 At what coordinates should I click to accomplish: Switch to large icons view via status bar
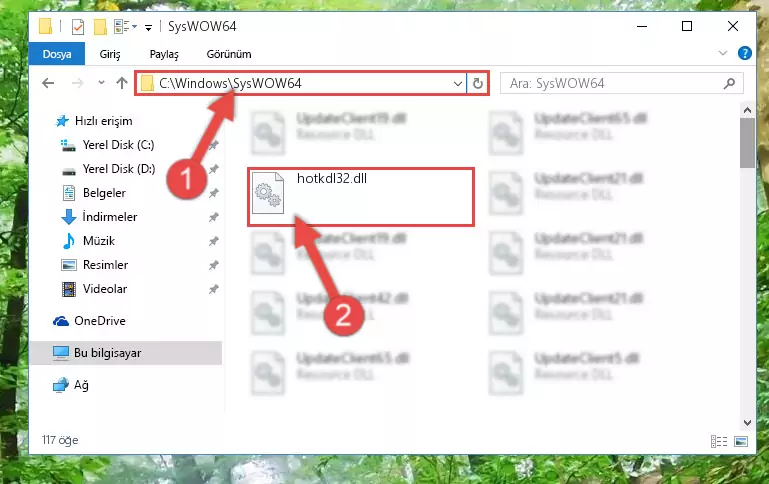(741, 441)
